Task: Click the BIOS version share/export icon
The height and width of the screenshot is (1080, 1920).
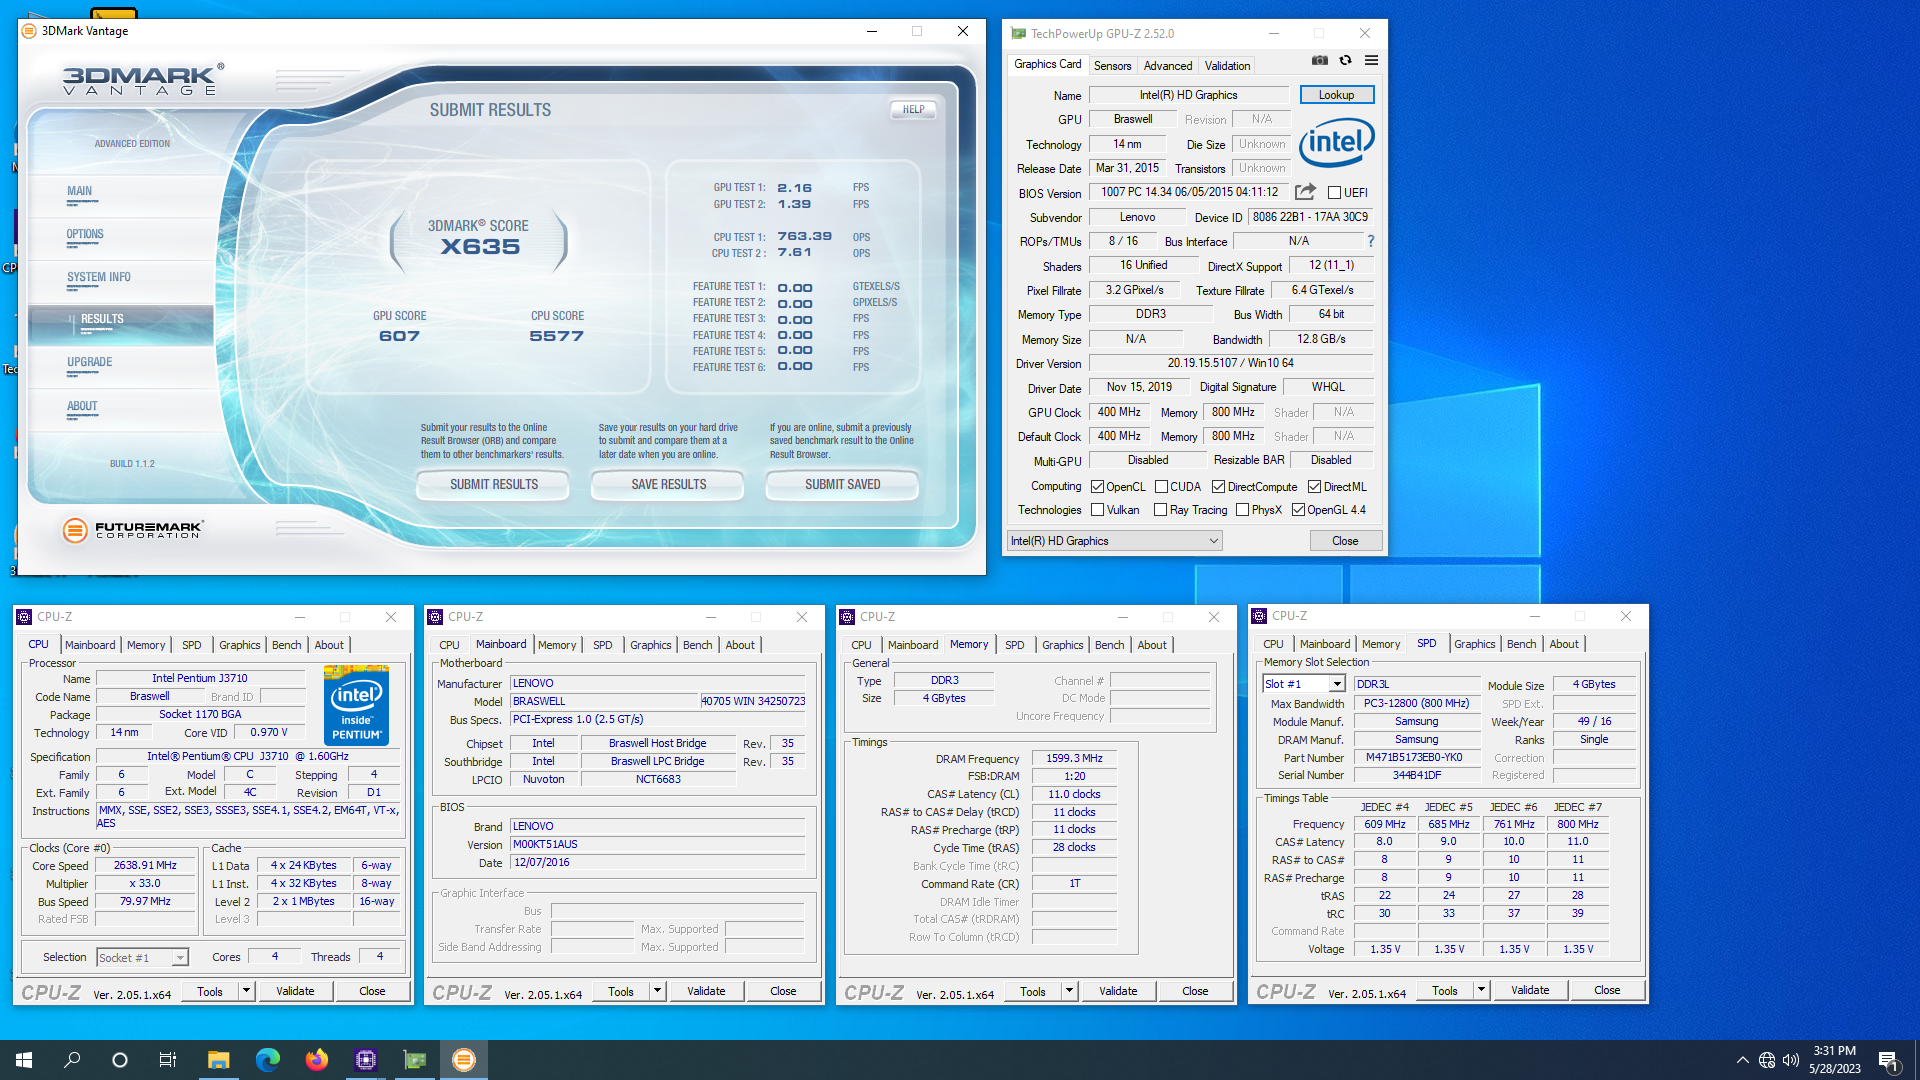Action: pyautogui.click(x=1305, y=192)
